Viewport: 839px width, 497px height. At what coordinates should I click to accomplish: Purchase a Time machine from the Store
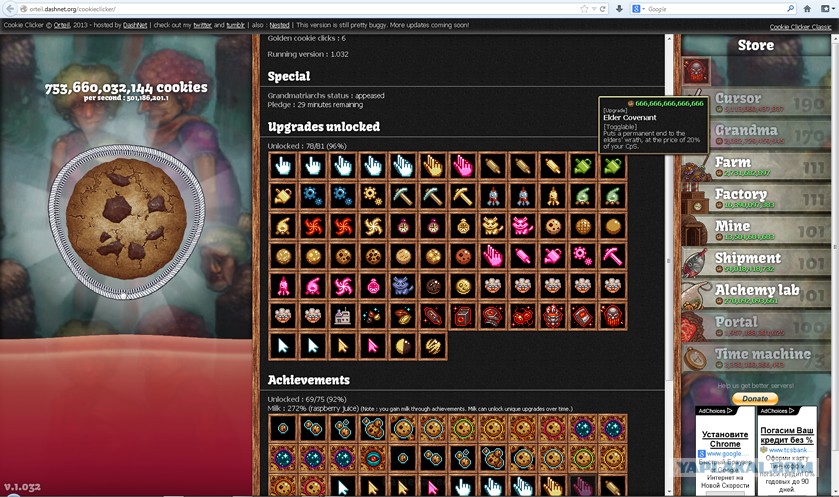pos(757,358)
